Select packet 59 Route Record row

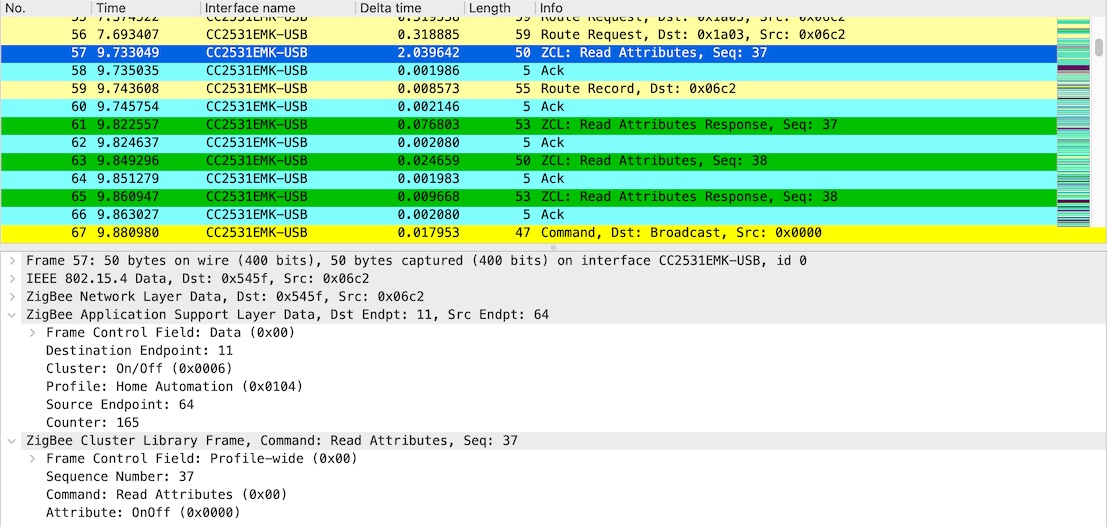[x=528, y=89]
